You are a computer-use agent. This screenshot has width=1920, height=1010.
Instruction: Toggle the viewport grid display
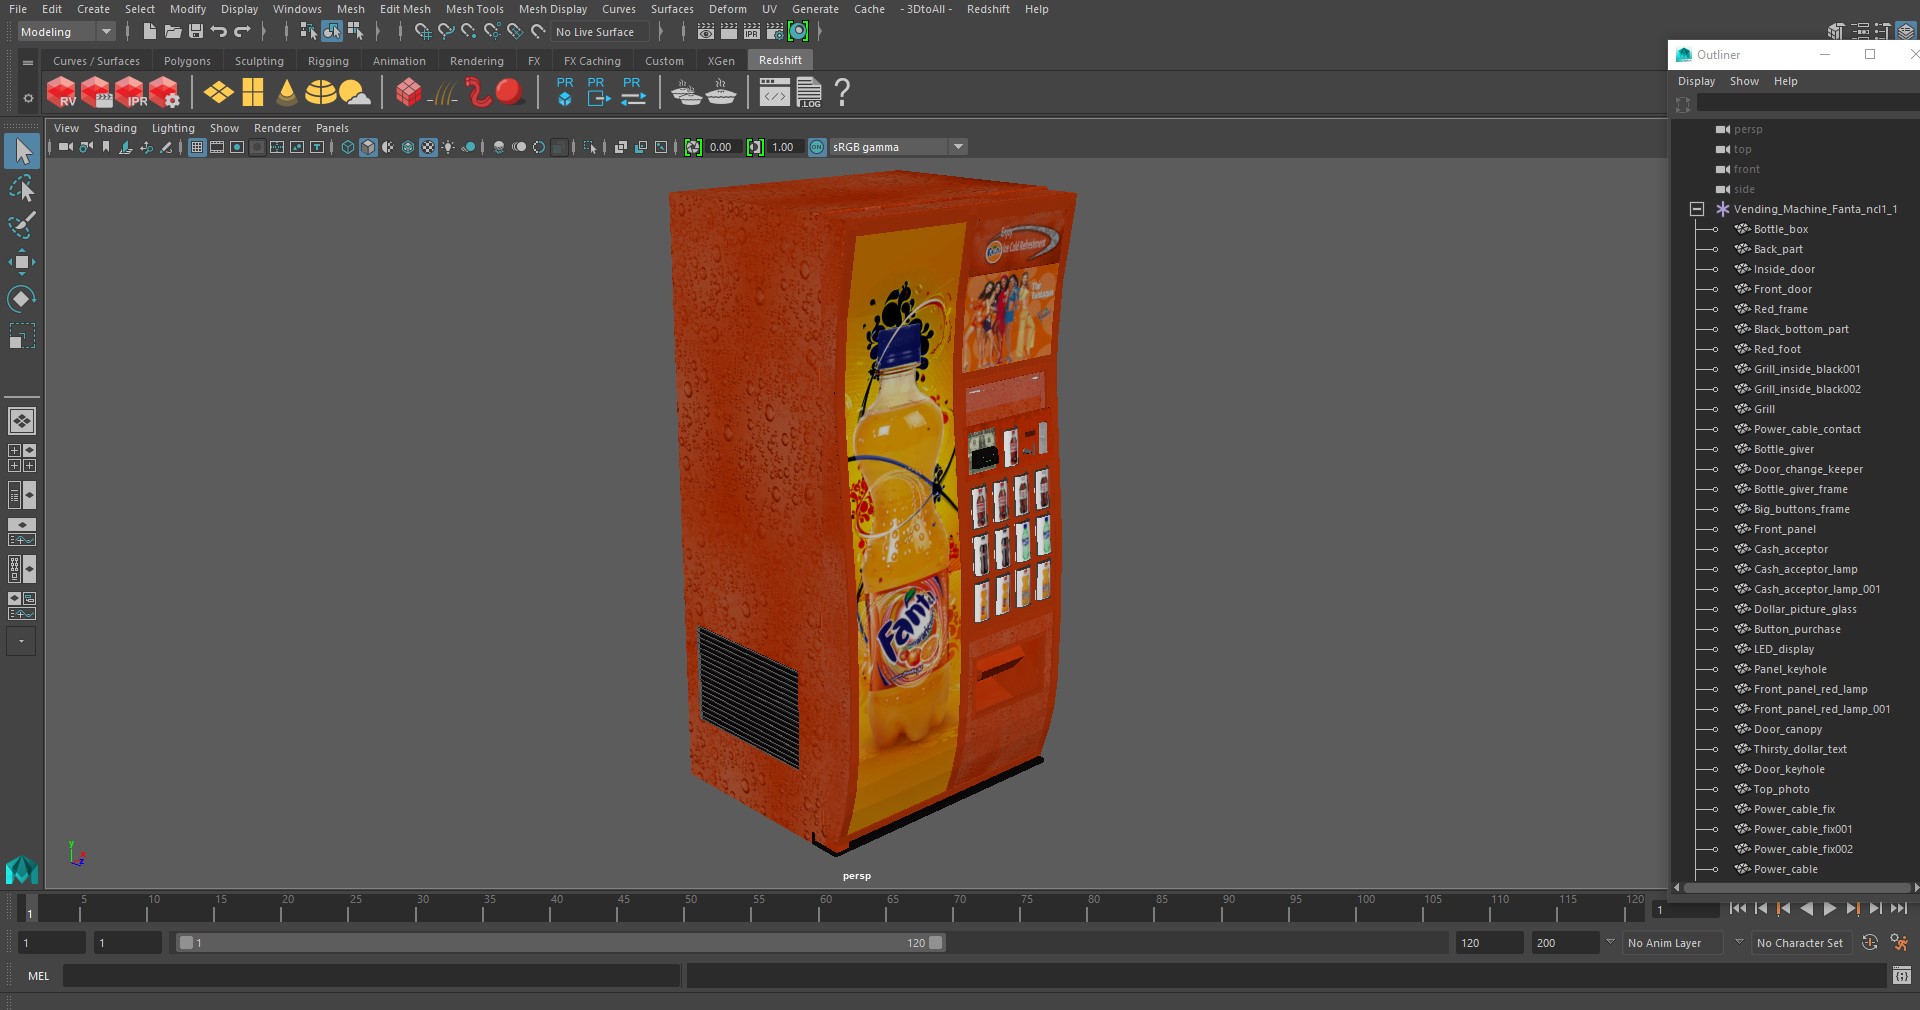pyautogui.click(x=197, y=147)
